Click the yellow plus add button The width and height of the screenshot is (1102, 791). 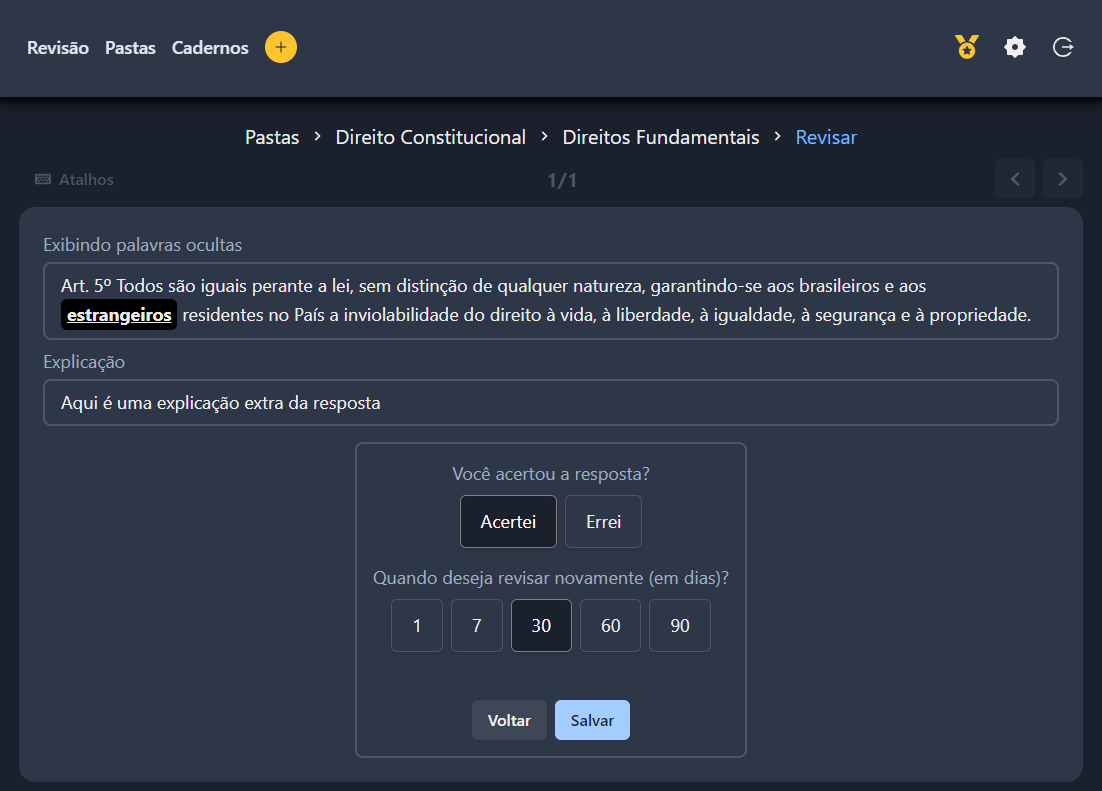pyautogui.click(x=280, y=47)
